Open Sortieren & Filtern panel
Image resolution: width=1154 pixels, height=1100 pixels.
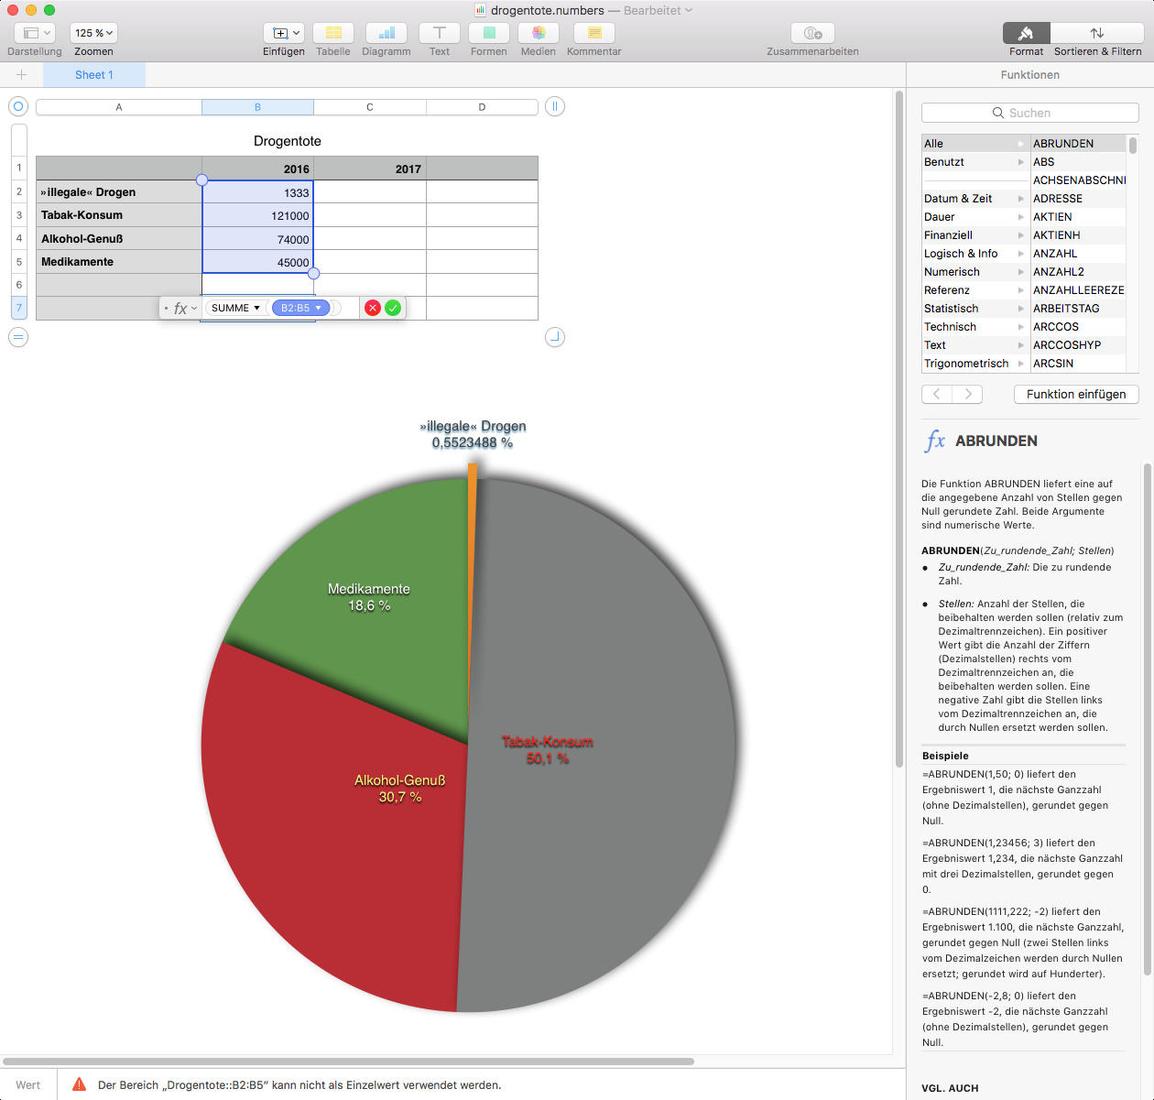pyautogui.click(x=1097, y=33)
